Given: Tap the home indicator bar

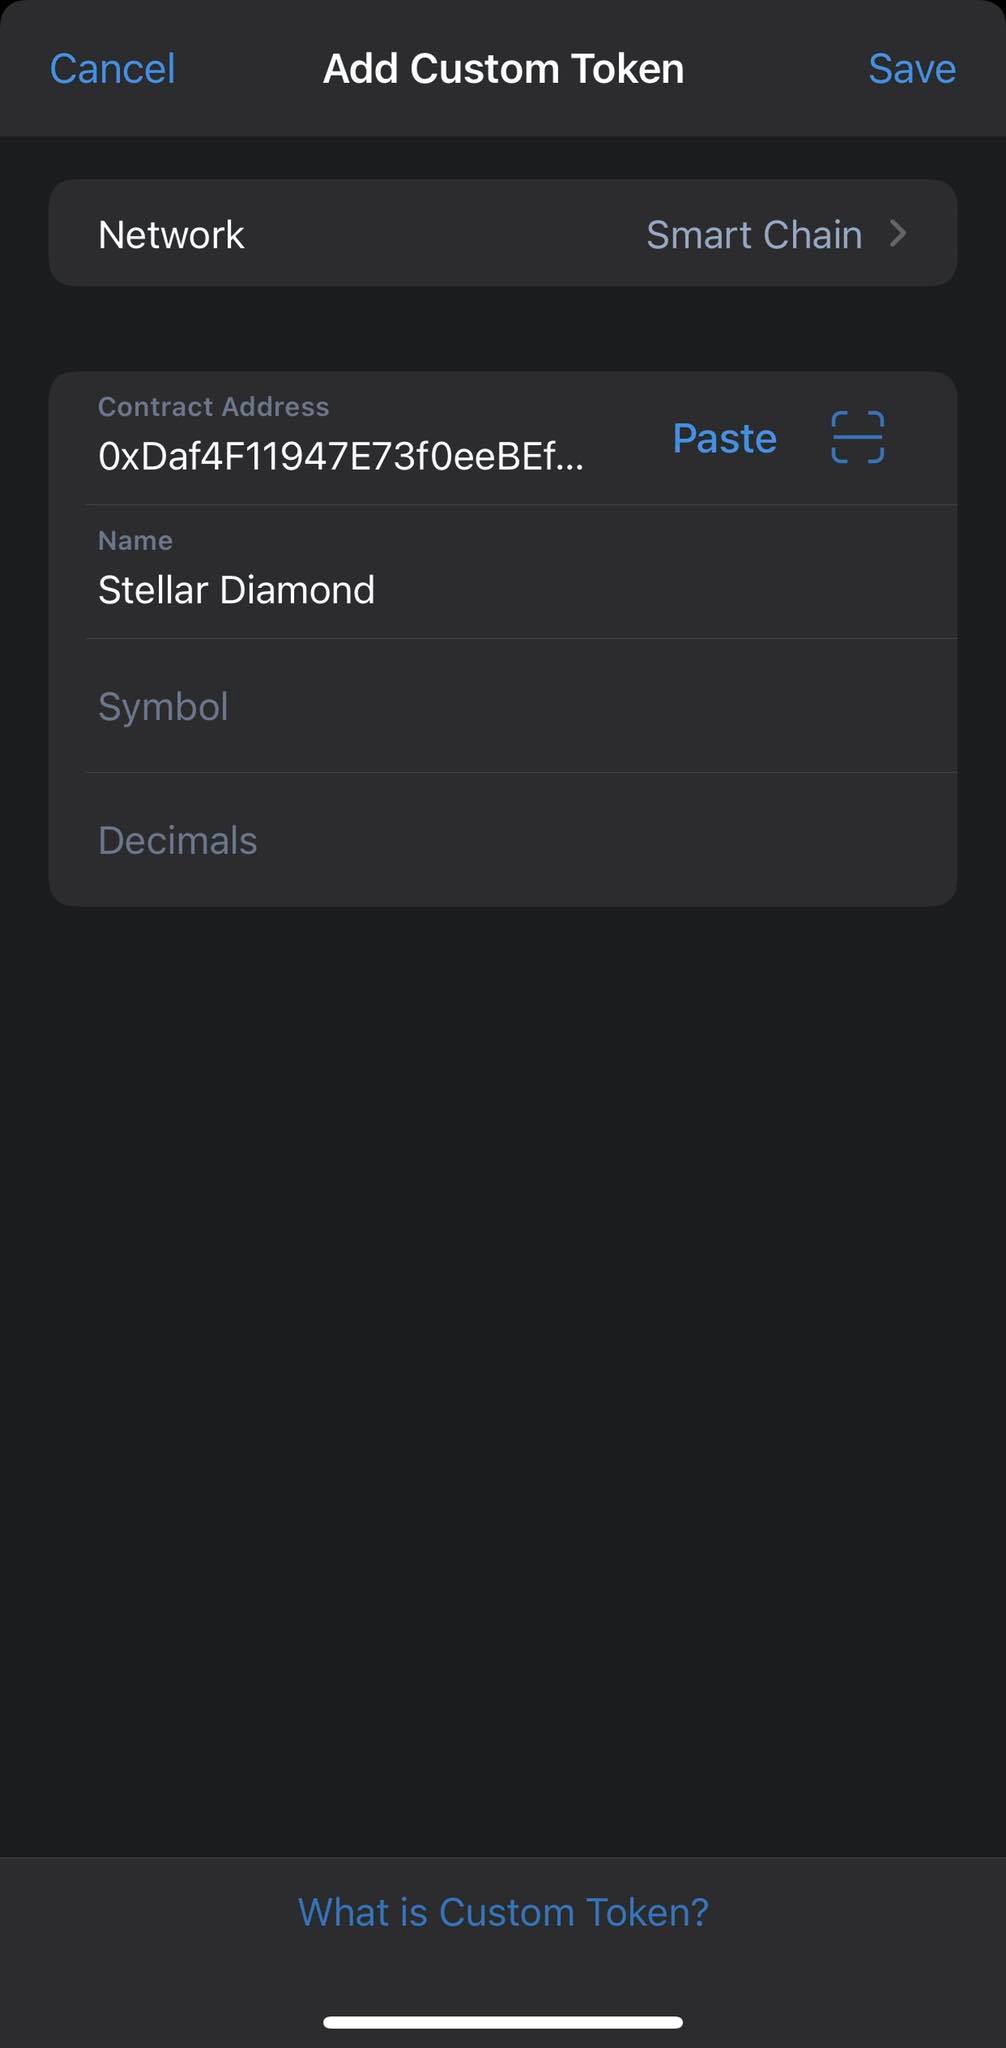Looking at the screenshot, I should click(503, 2022).
